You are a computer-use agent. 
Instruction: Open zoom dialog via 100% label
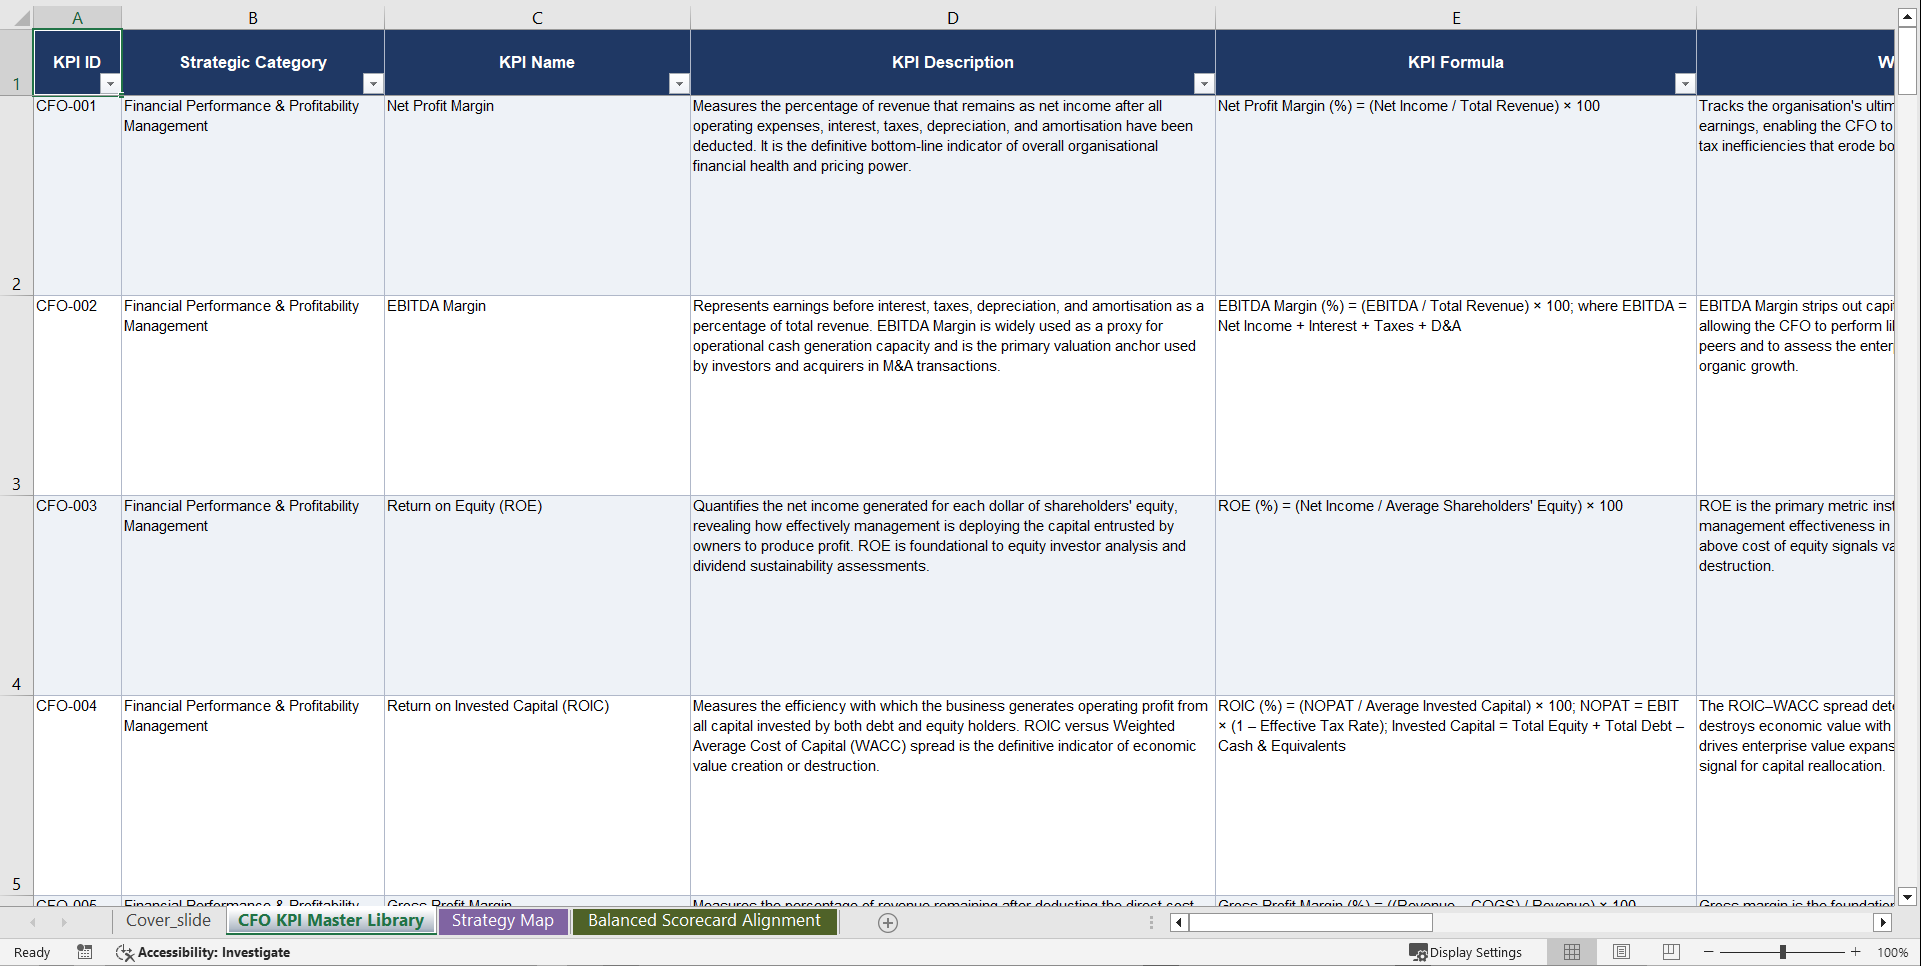coord(1892,952)
